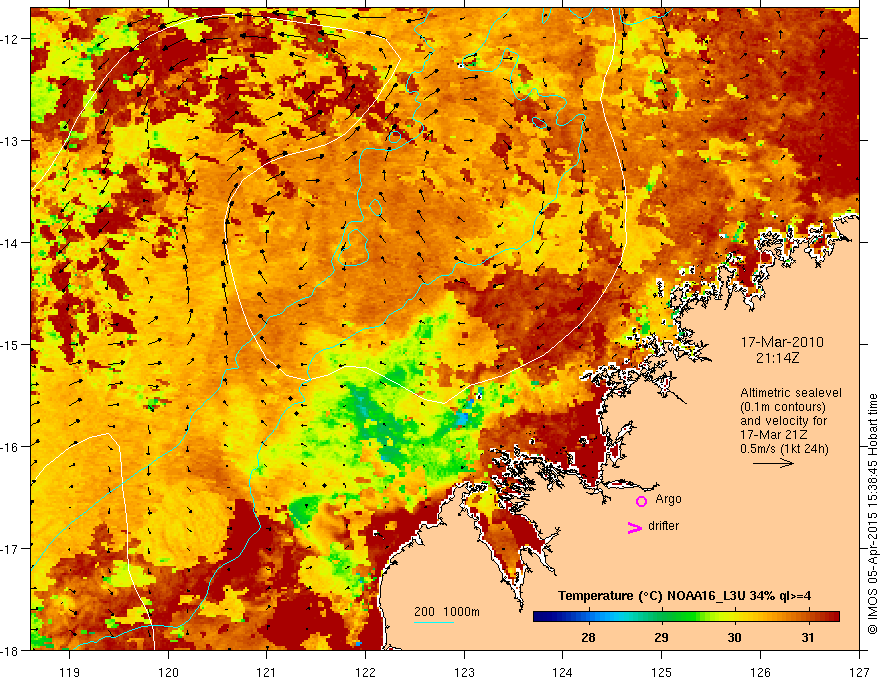The image size is (880, 680).
Task: Click the '17-Mar 21Z' caption text
Action: coord(773,435)
